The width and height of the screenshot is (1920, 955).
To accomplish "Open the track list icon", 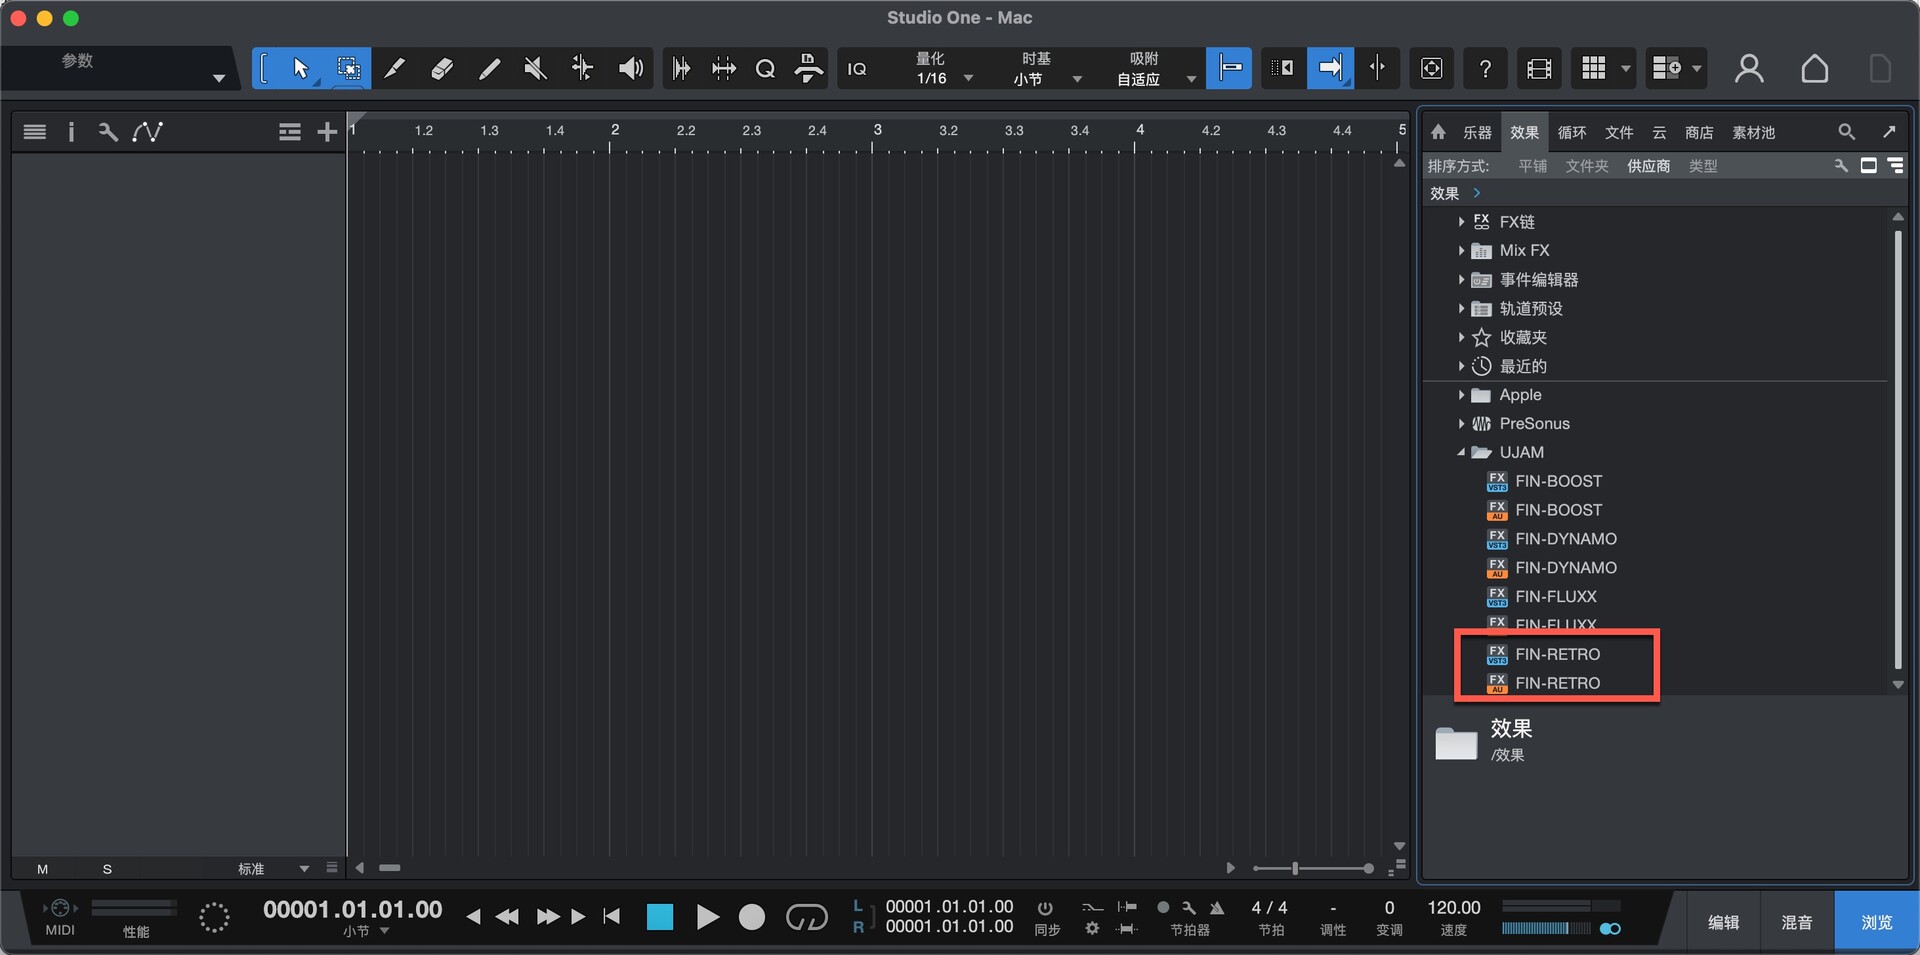I will click(x=34, y=132).
